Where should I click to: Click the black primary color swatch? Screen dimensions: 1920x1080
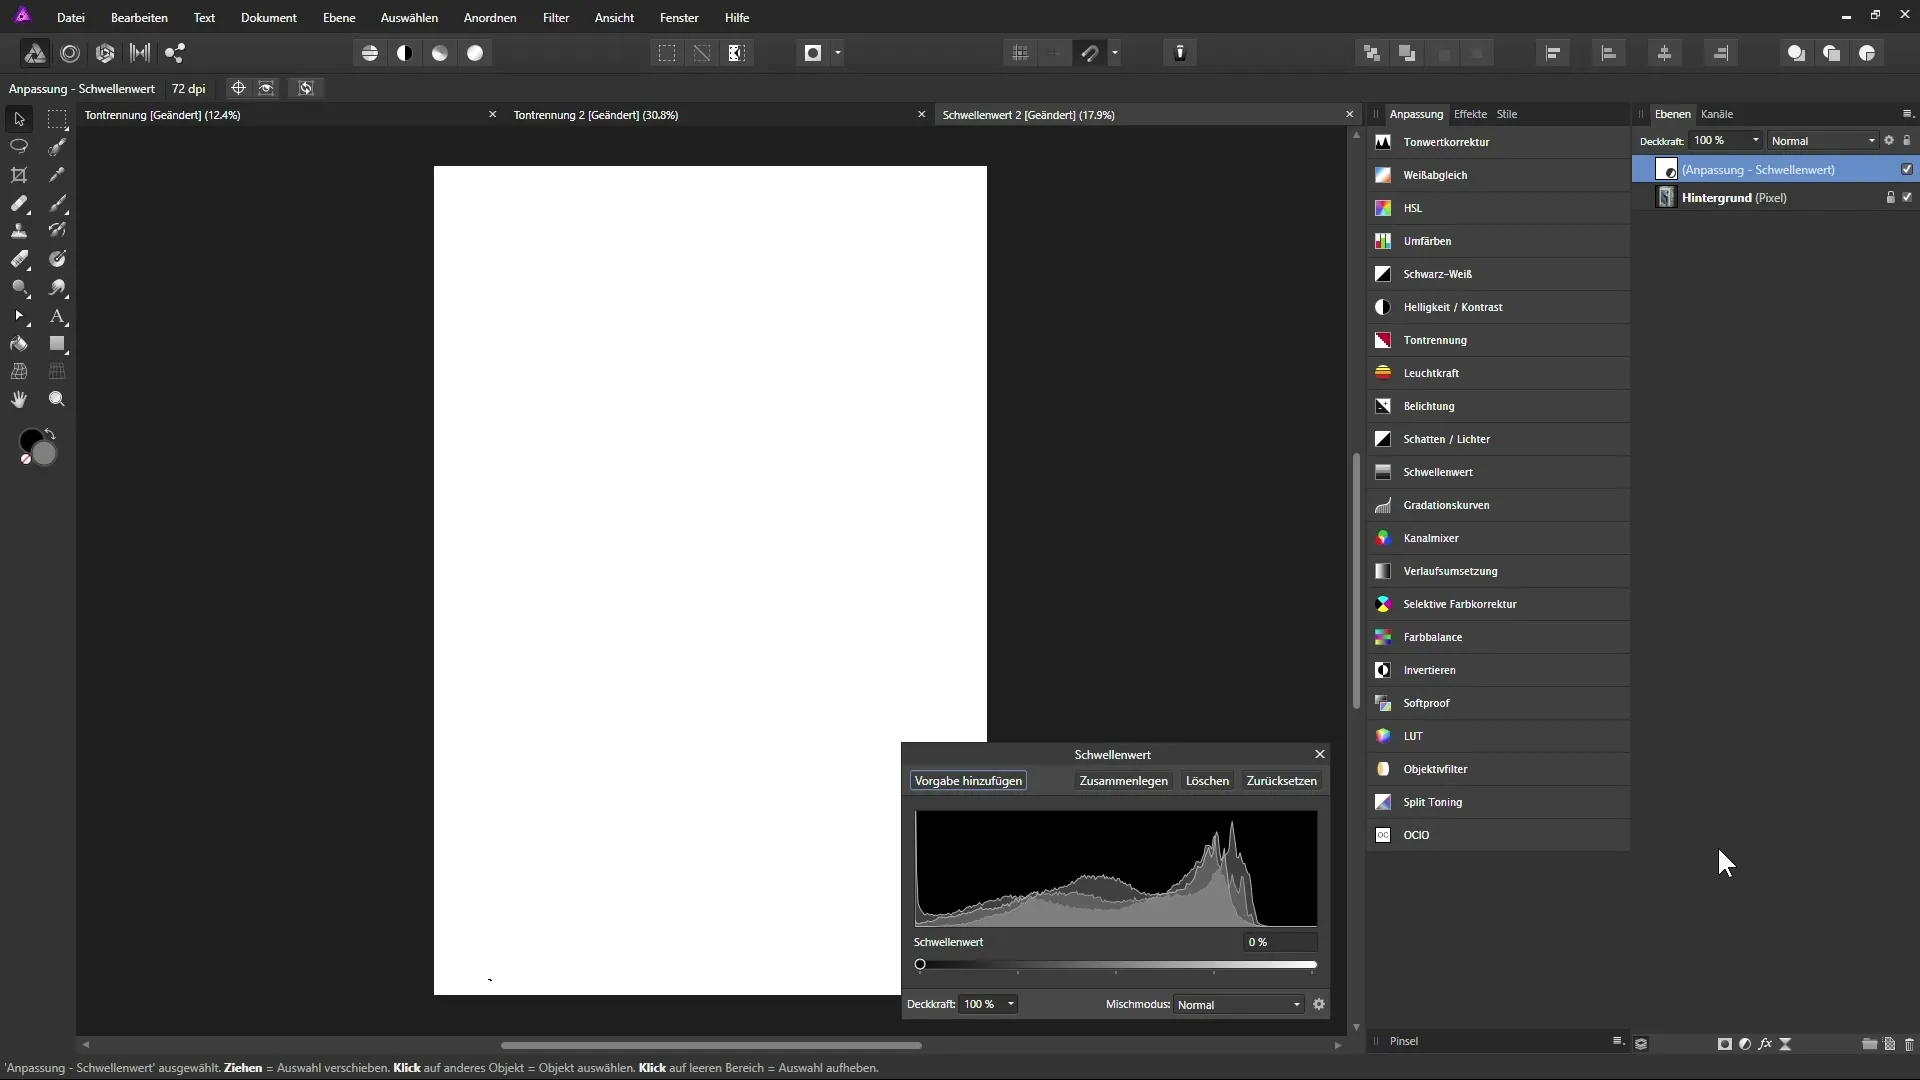tap(30, 441)
